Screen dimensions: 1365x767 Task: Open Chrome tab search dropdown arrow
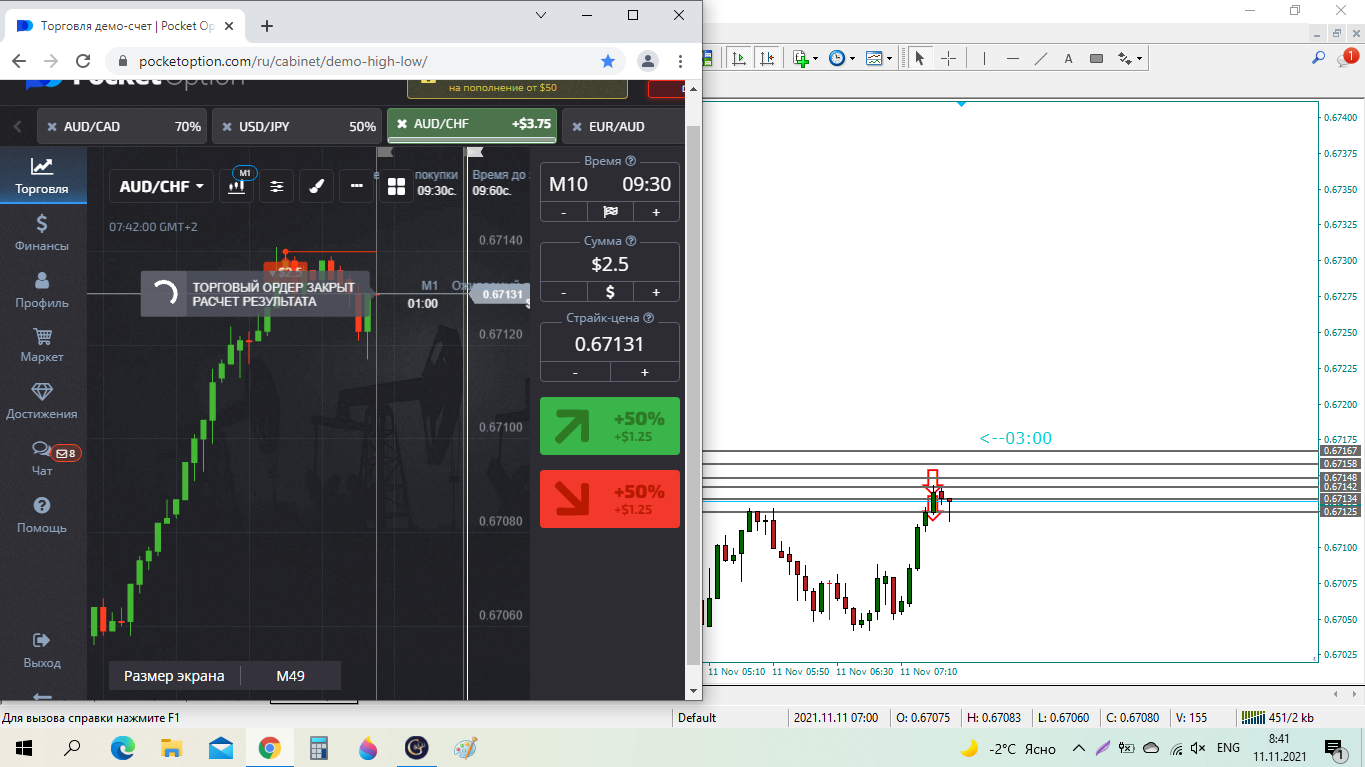click(x=541, y=15)
